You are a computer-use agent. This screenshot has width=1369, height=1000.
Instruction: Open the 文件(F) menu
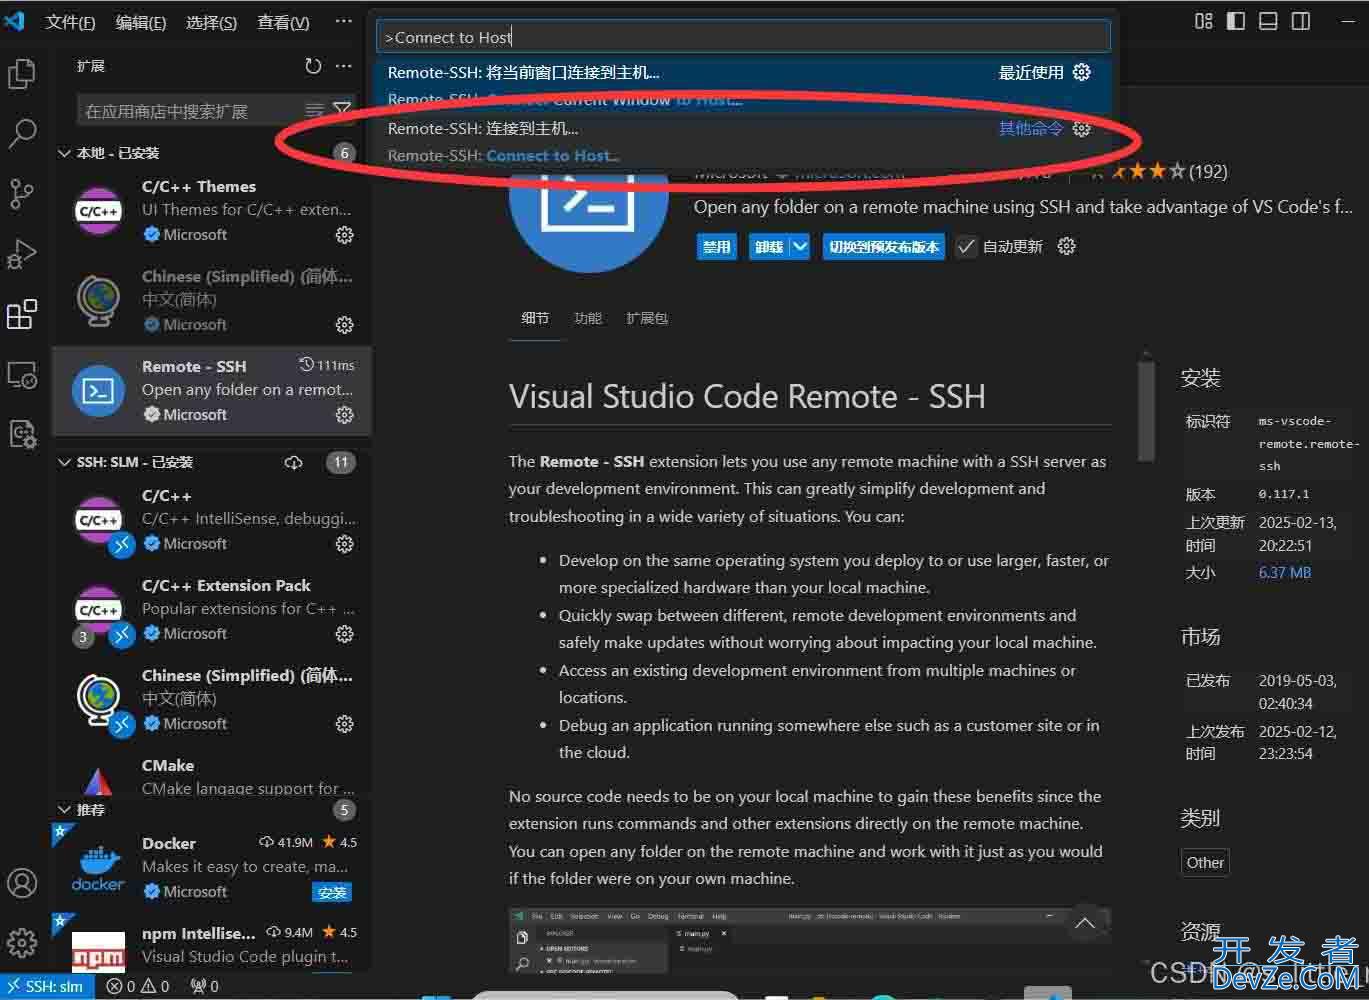click(x=70, y=22)
